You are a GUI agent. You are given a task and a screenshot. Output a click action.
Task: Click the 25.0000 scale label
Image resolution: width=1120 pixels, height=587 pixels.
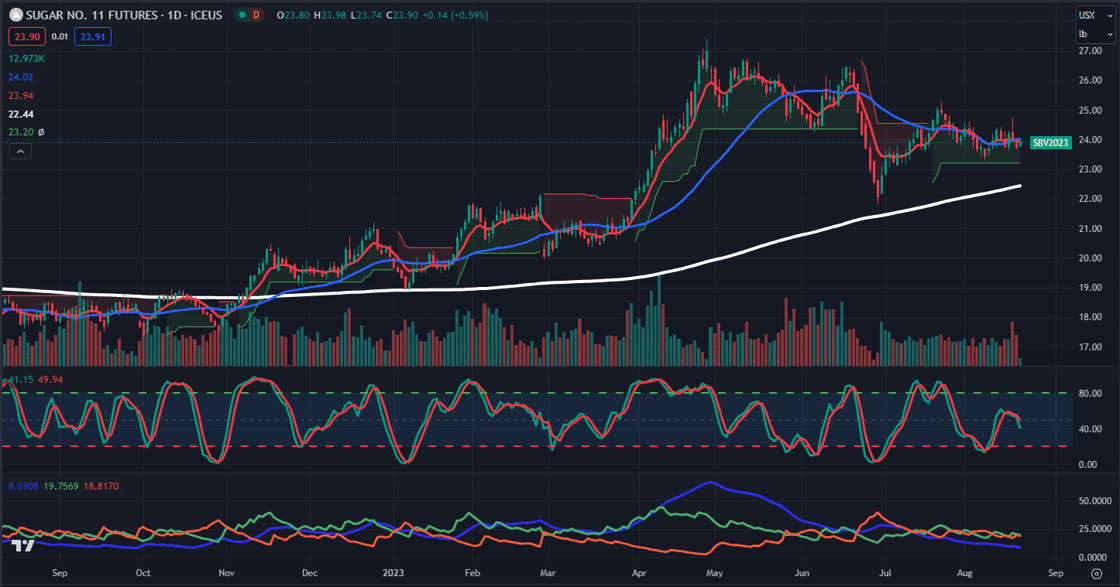[x=1095, y=528]
